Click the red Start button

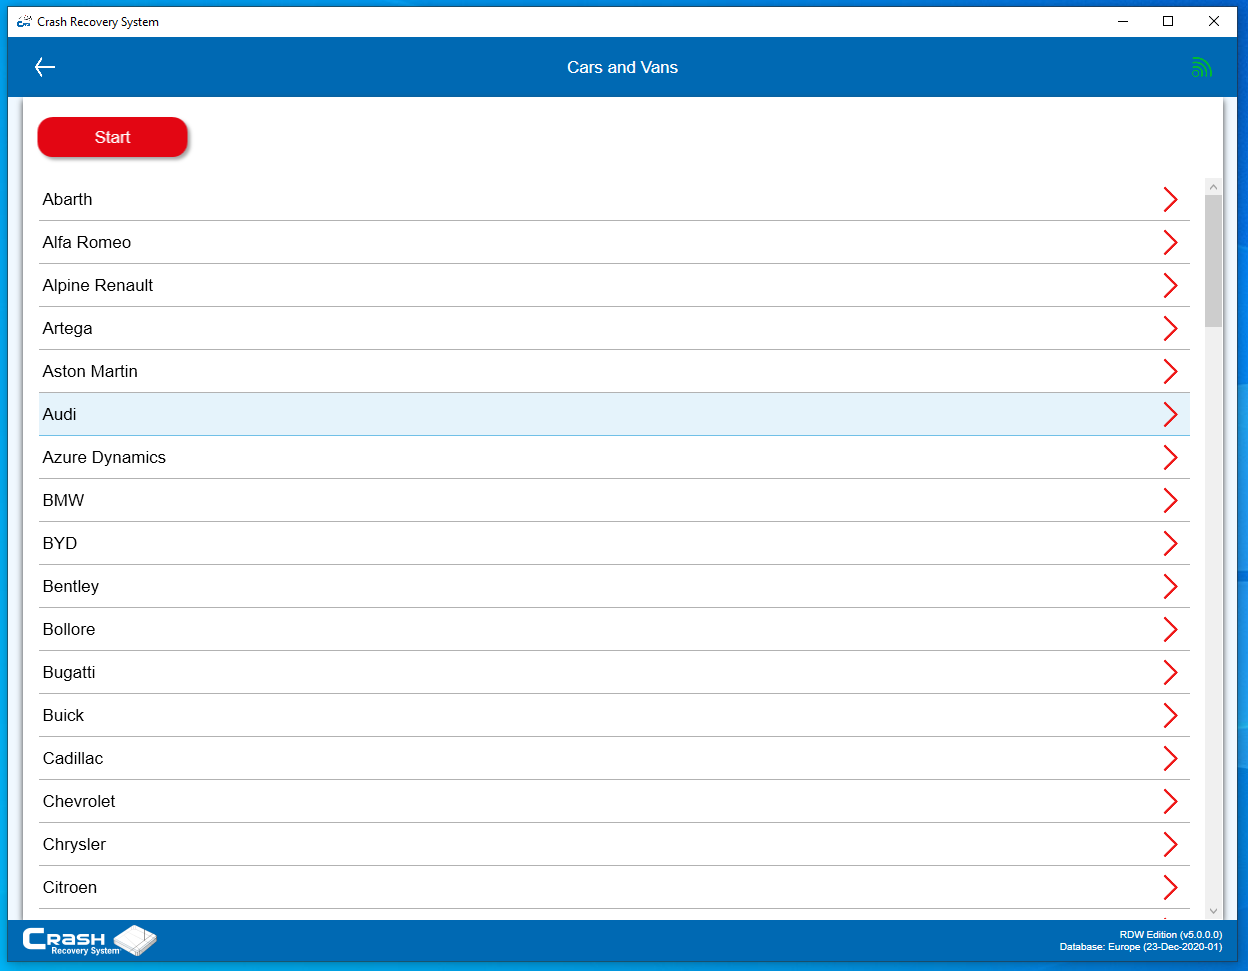pyautogui.click(x=113, y=137)
